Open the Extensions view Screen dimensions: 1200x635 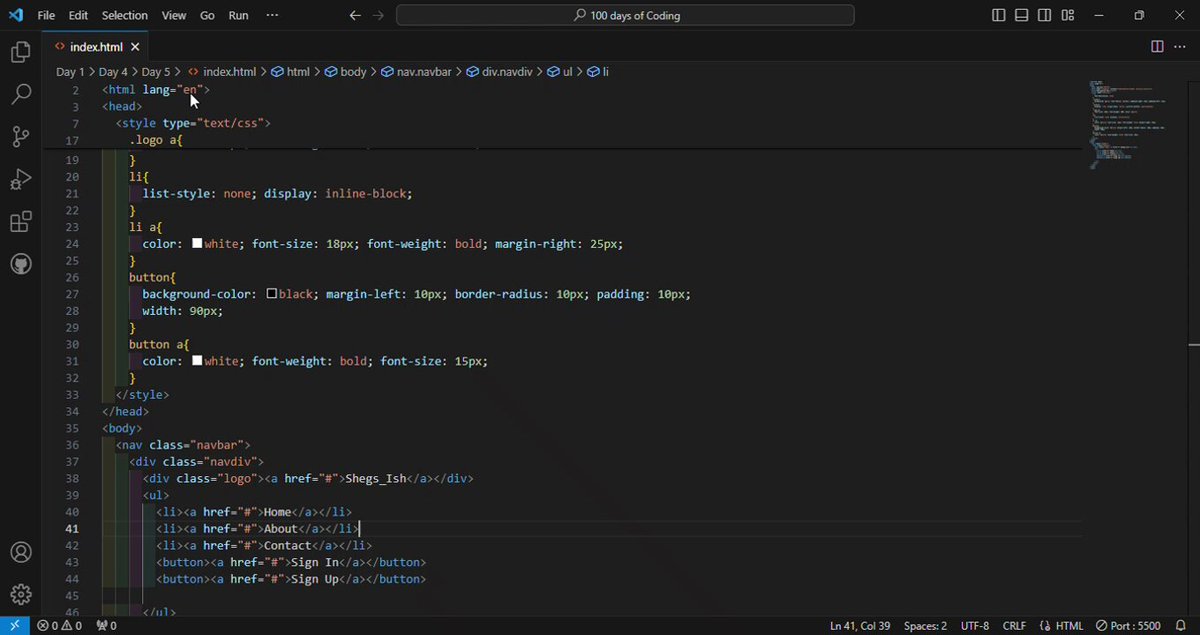tap(20, 222)
